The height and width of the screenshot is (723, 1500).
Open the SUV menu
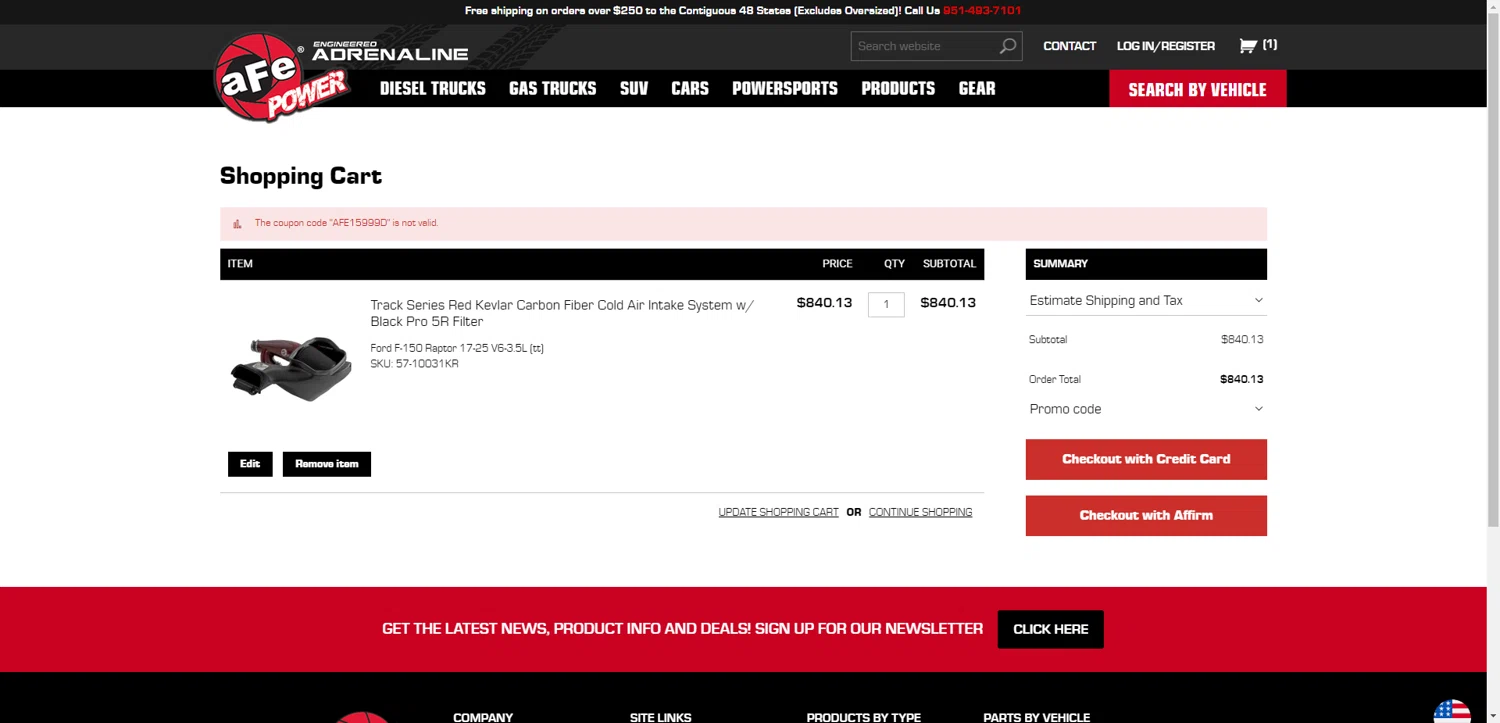tap(634, 88)
